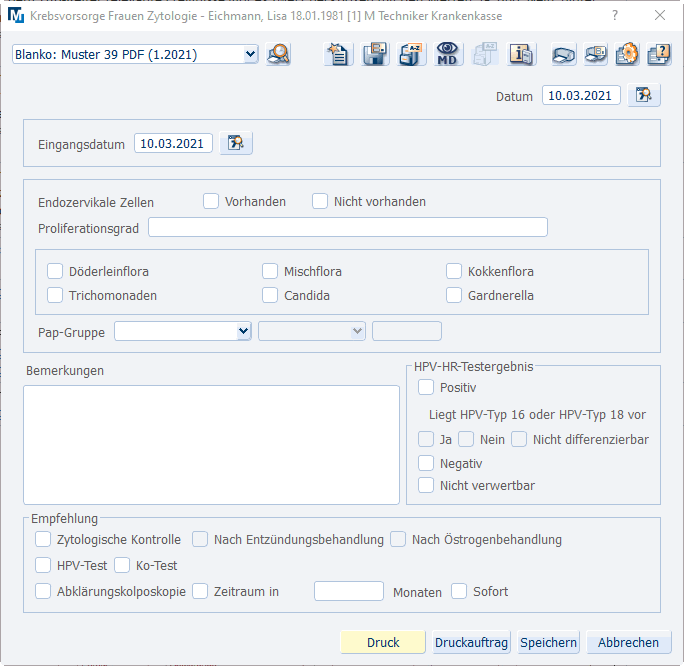684x666 pixels.
Task: Open the info document icon
Action: 521,55
